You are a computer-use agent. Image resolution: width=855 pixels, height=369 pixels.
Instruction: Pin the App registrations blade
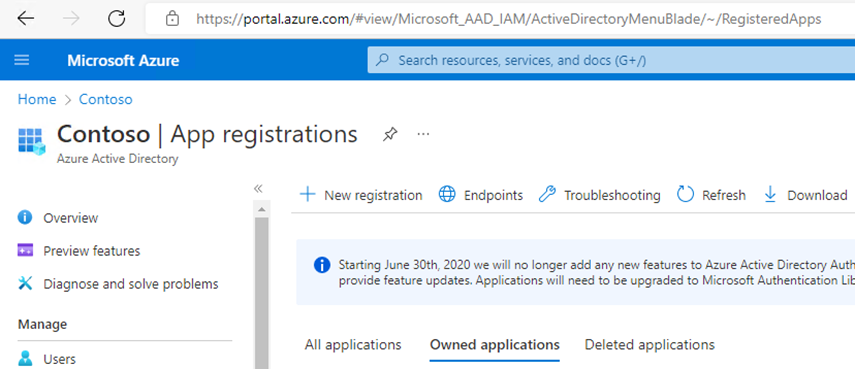click(389, 134)
